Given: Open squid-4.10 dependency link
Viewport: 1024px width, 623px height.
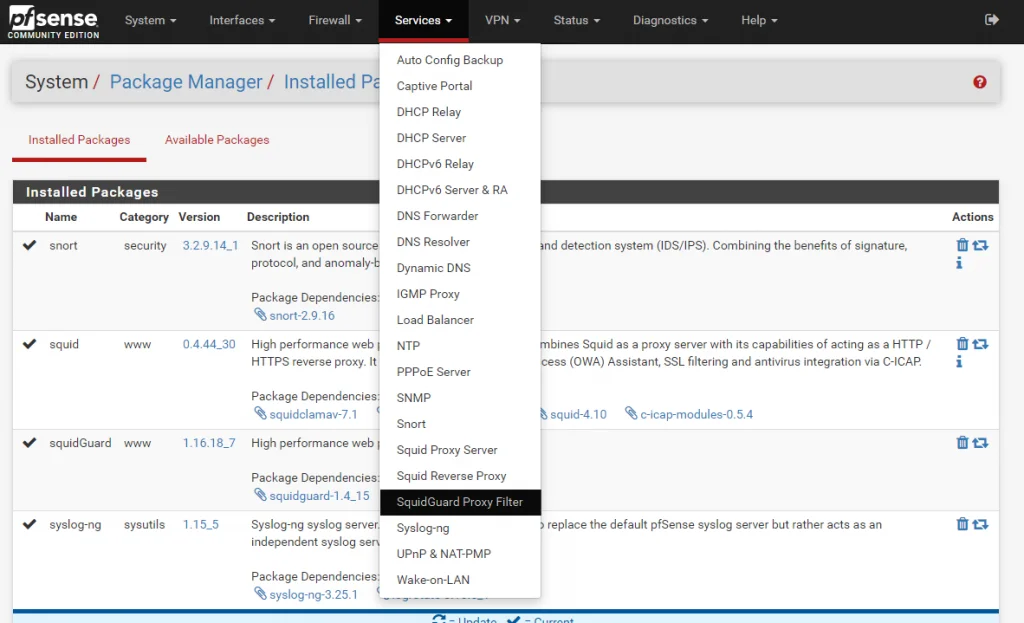Looking at the screenshot, I should [x=578, y=414].
